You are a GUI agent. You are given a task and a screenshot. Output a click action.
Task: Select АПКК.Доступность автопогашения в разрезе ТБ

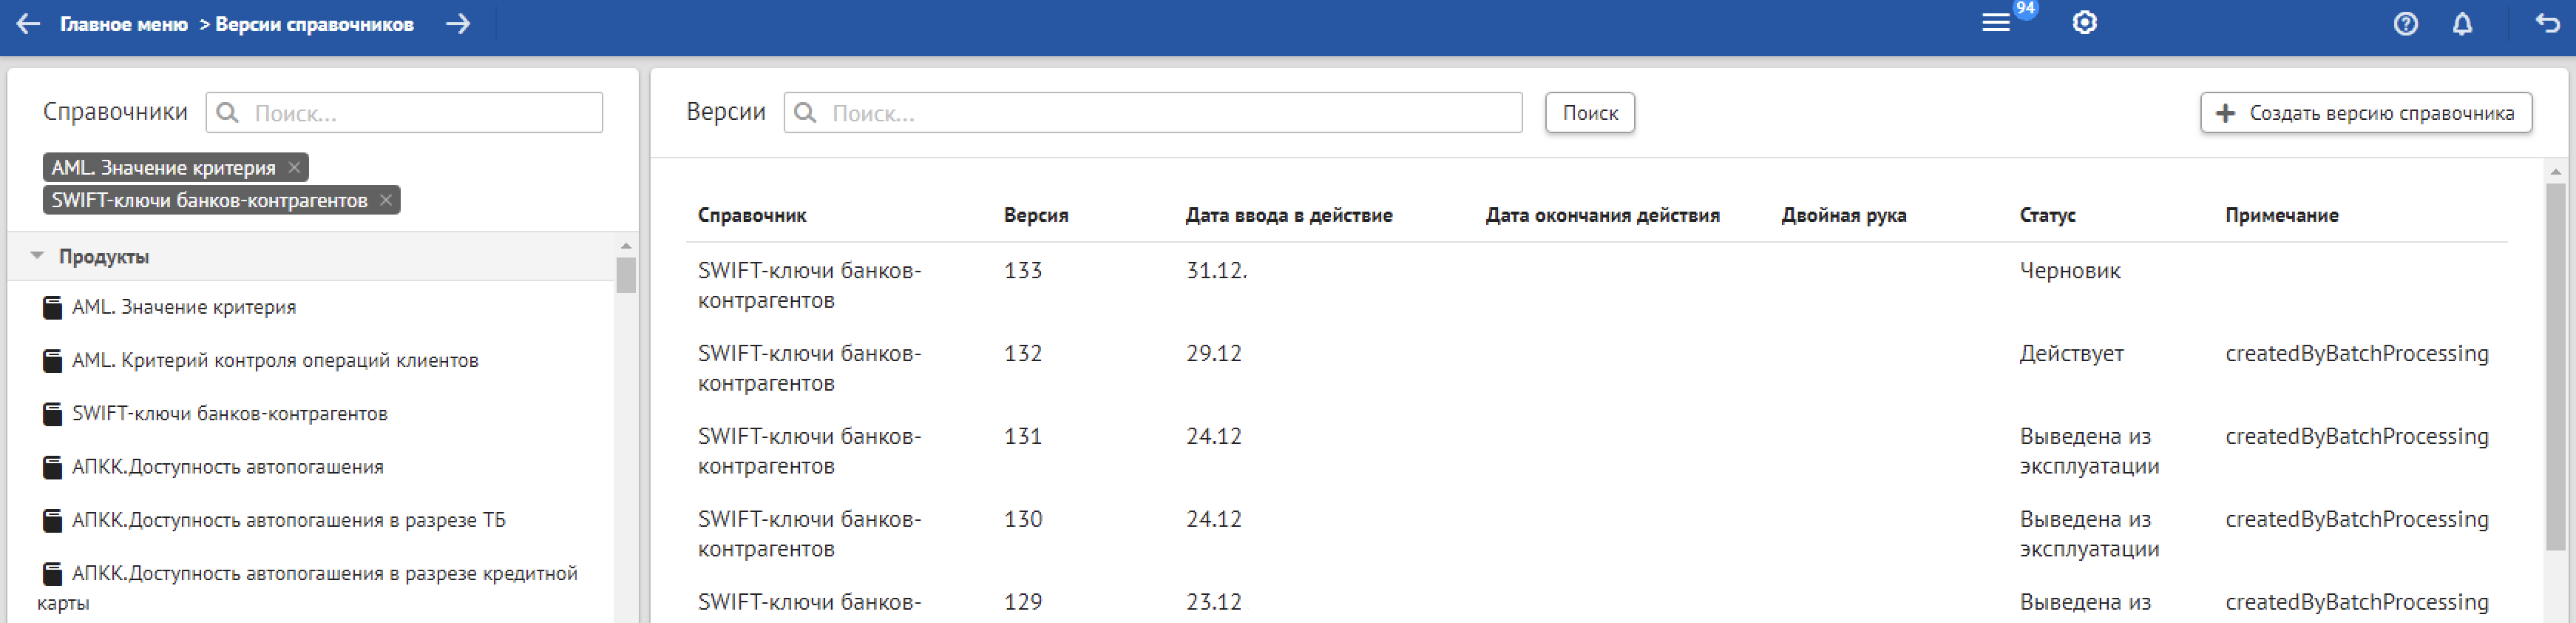[x=288, y=520]
